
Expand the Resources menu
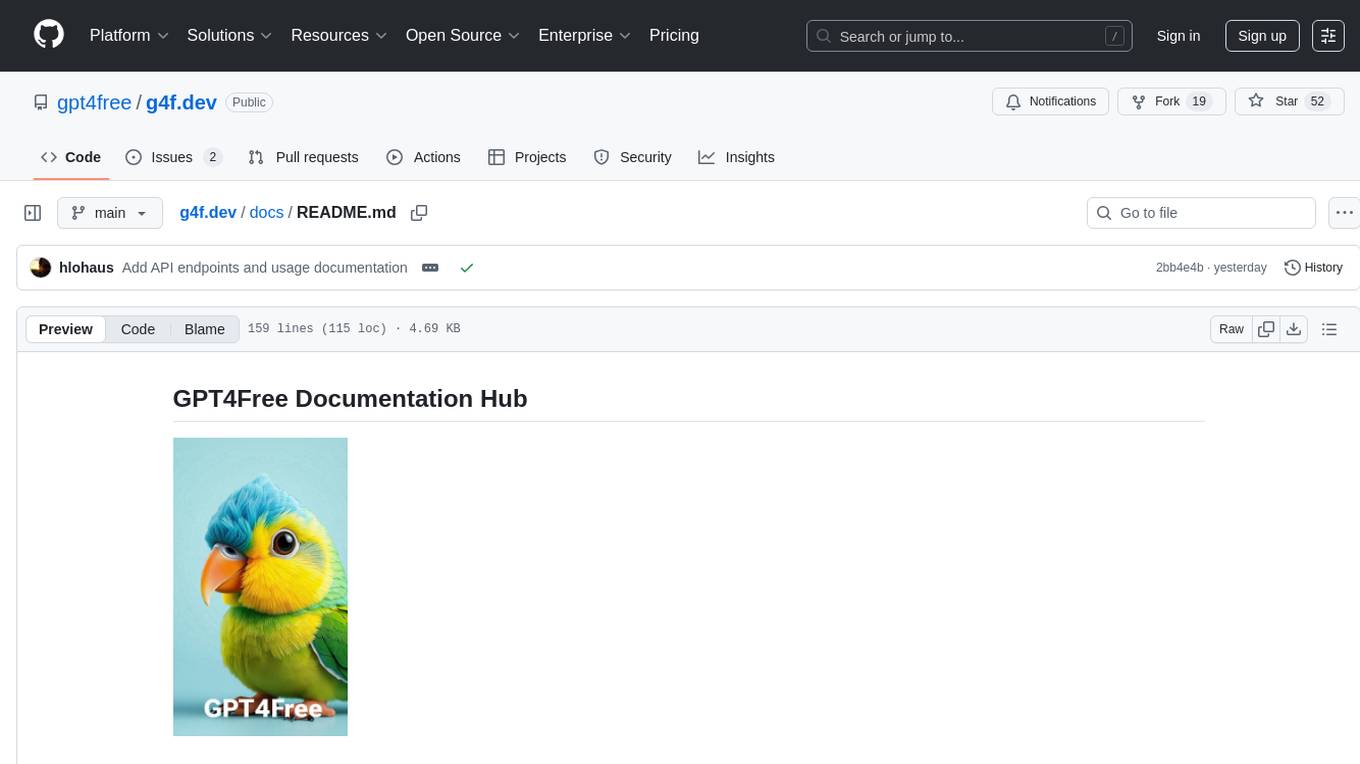[x=339, y=35]
